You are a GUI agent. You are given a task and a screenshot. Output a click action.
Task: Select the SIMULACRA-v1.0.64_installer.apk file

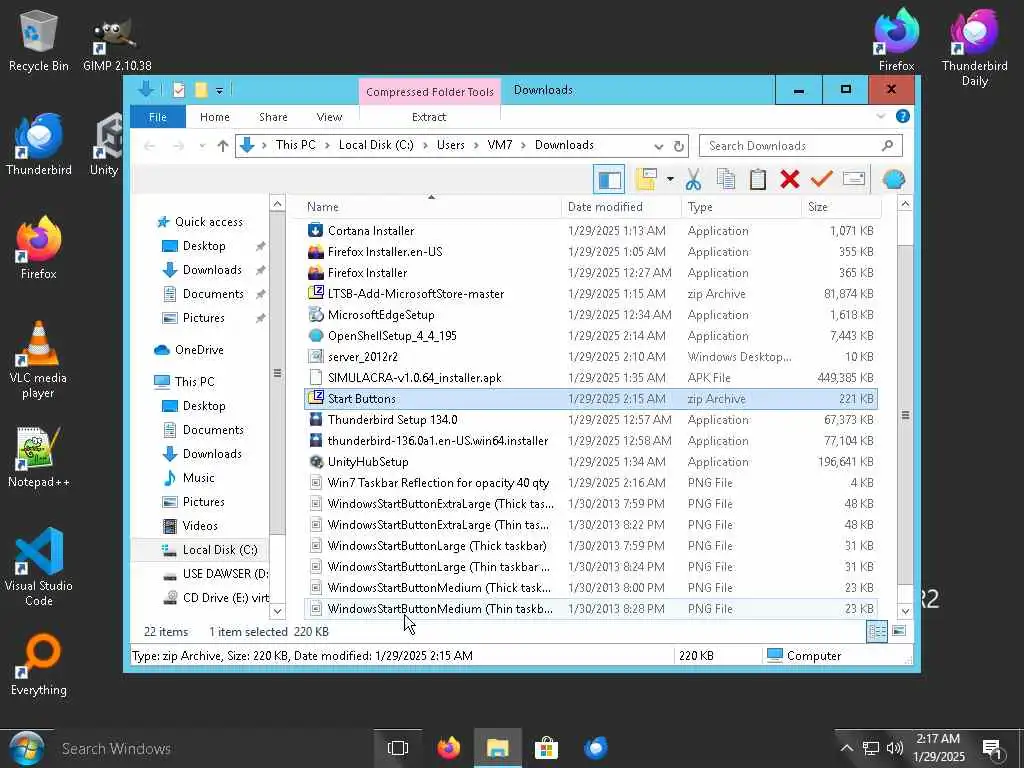590,377
